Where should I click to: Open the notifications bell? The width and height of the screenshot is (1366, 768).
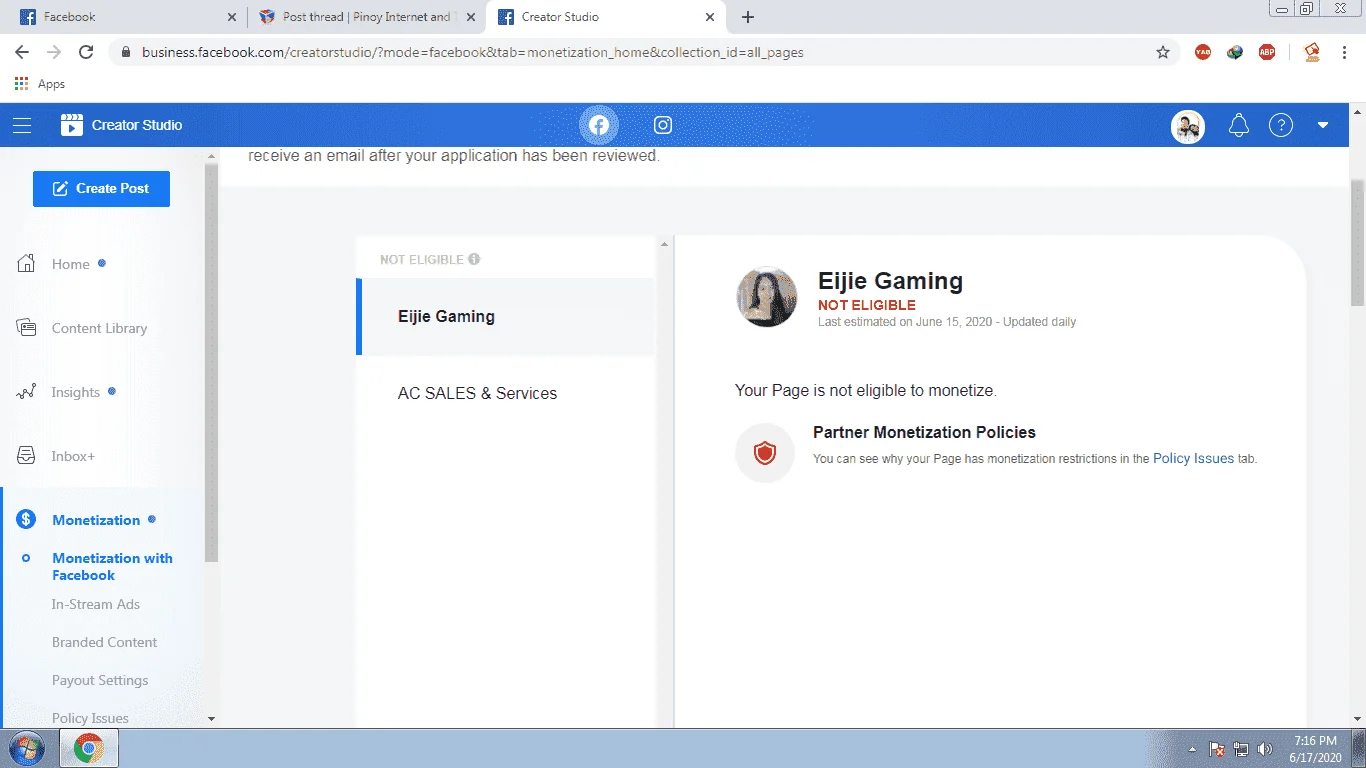click(x=1239, y=125)
